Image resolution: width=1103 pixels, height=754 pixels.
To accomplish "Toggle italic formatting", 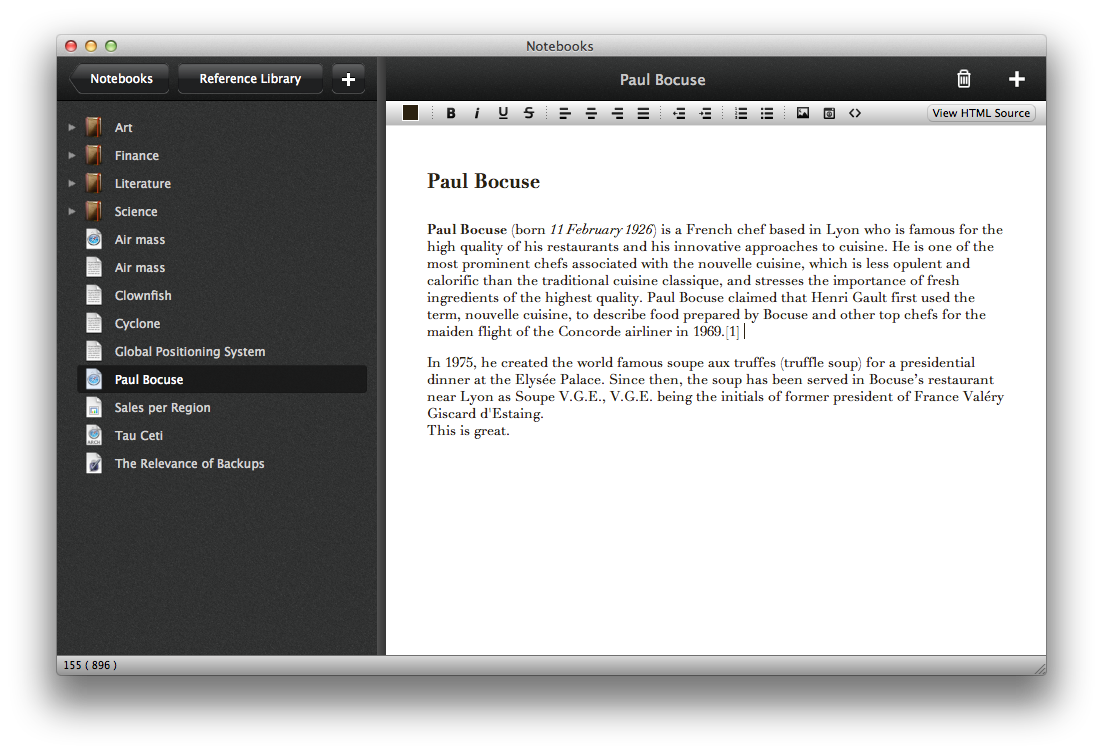I will click(477, 113).
